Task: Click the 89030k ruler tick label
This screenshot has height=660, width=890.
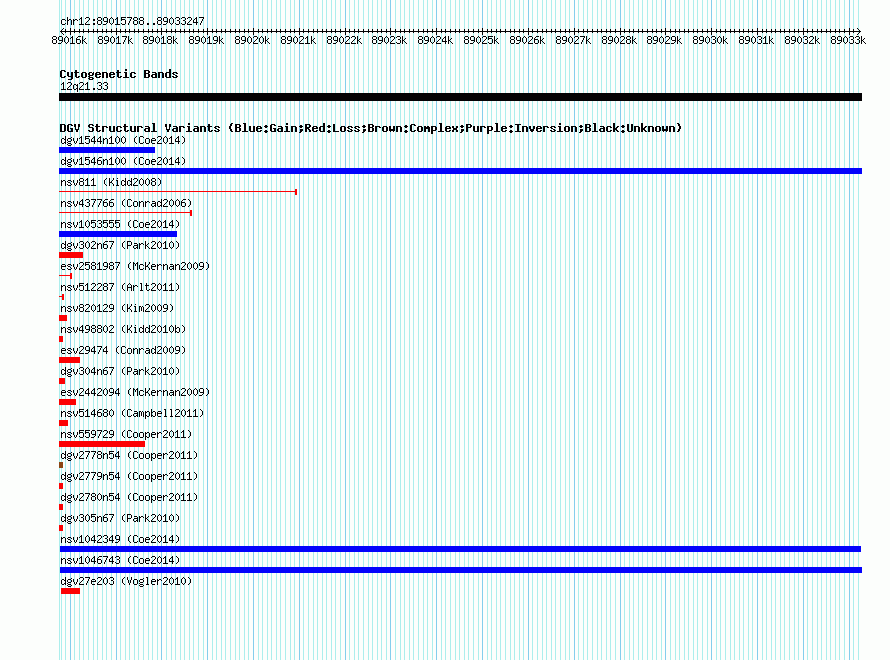Action: point(710,40)
